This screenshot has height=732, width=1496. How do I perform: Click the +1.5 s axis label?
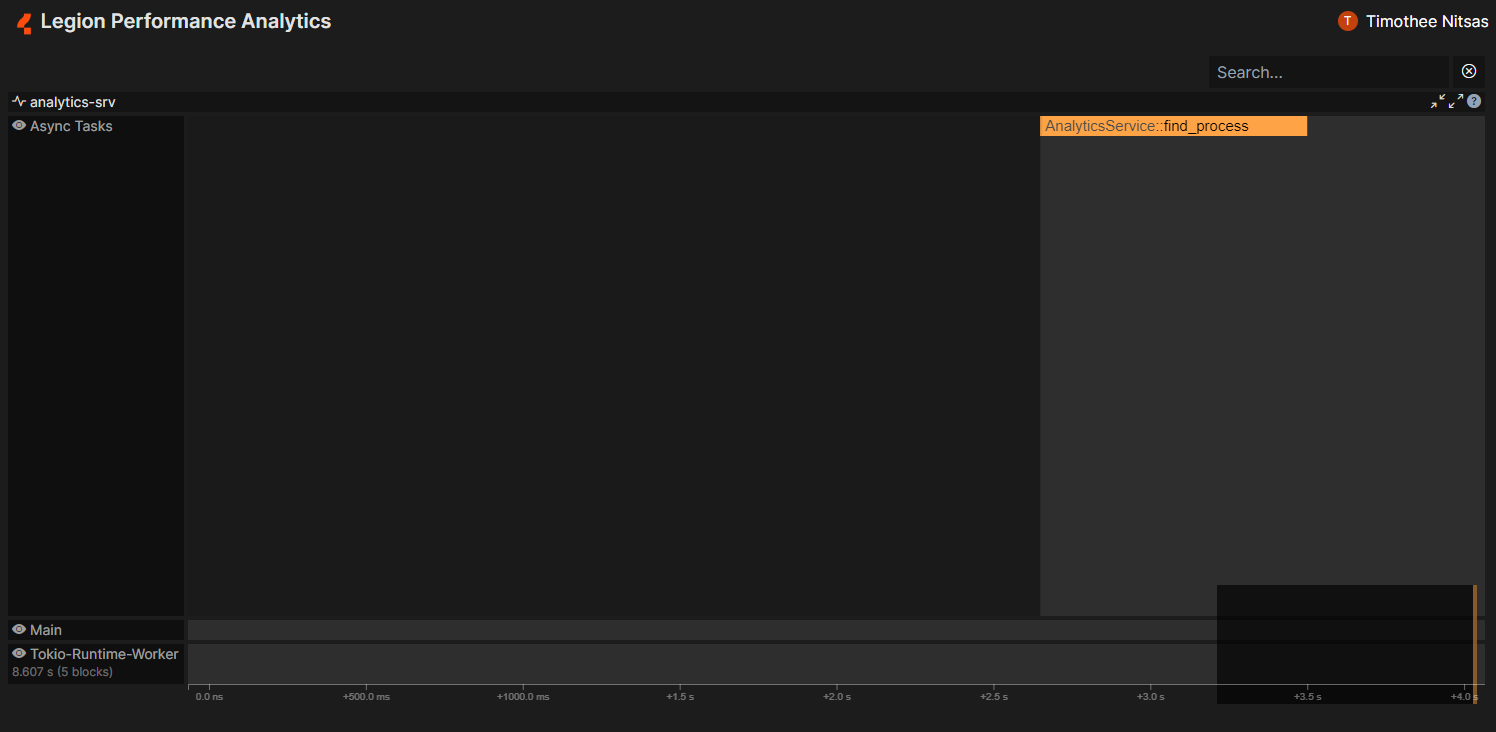[x=680, y=697]
